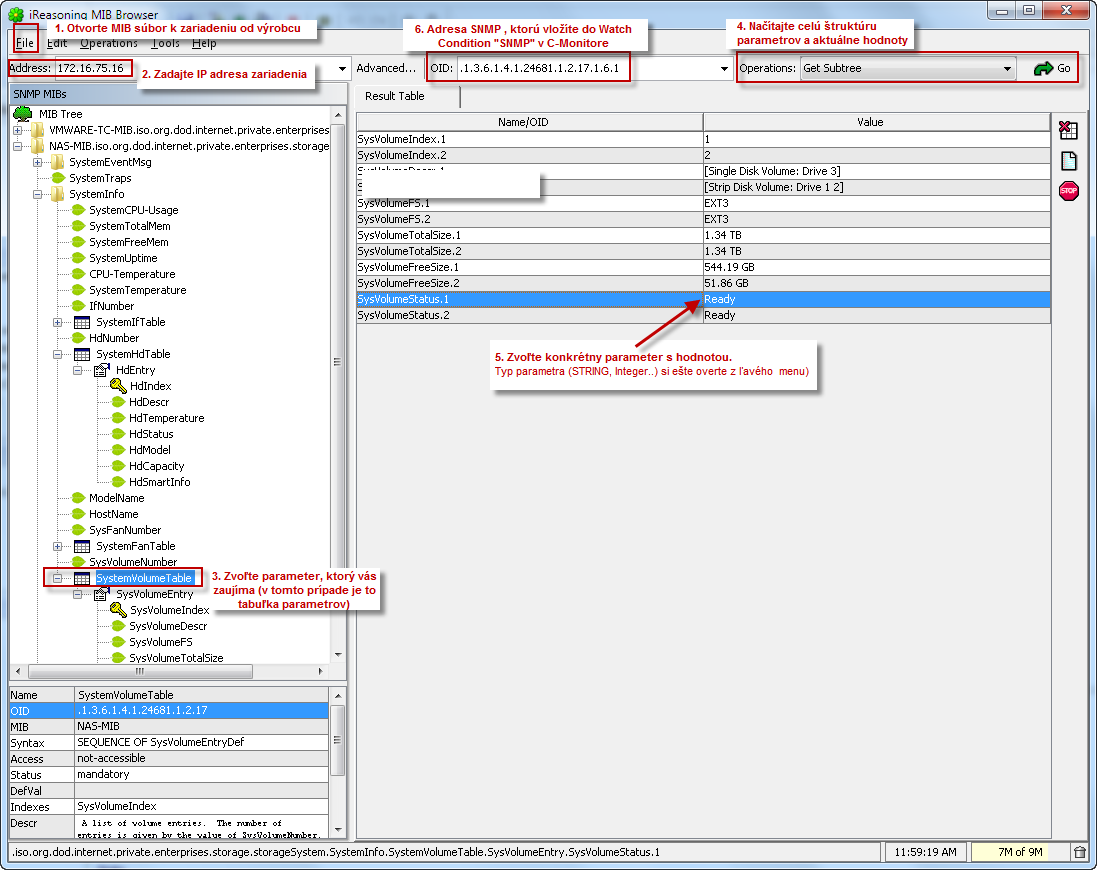Click the MIB Tree root tree icon
1097x870 pixels.
tap(22, 113)
